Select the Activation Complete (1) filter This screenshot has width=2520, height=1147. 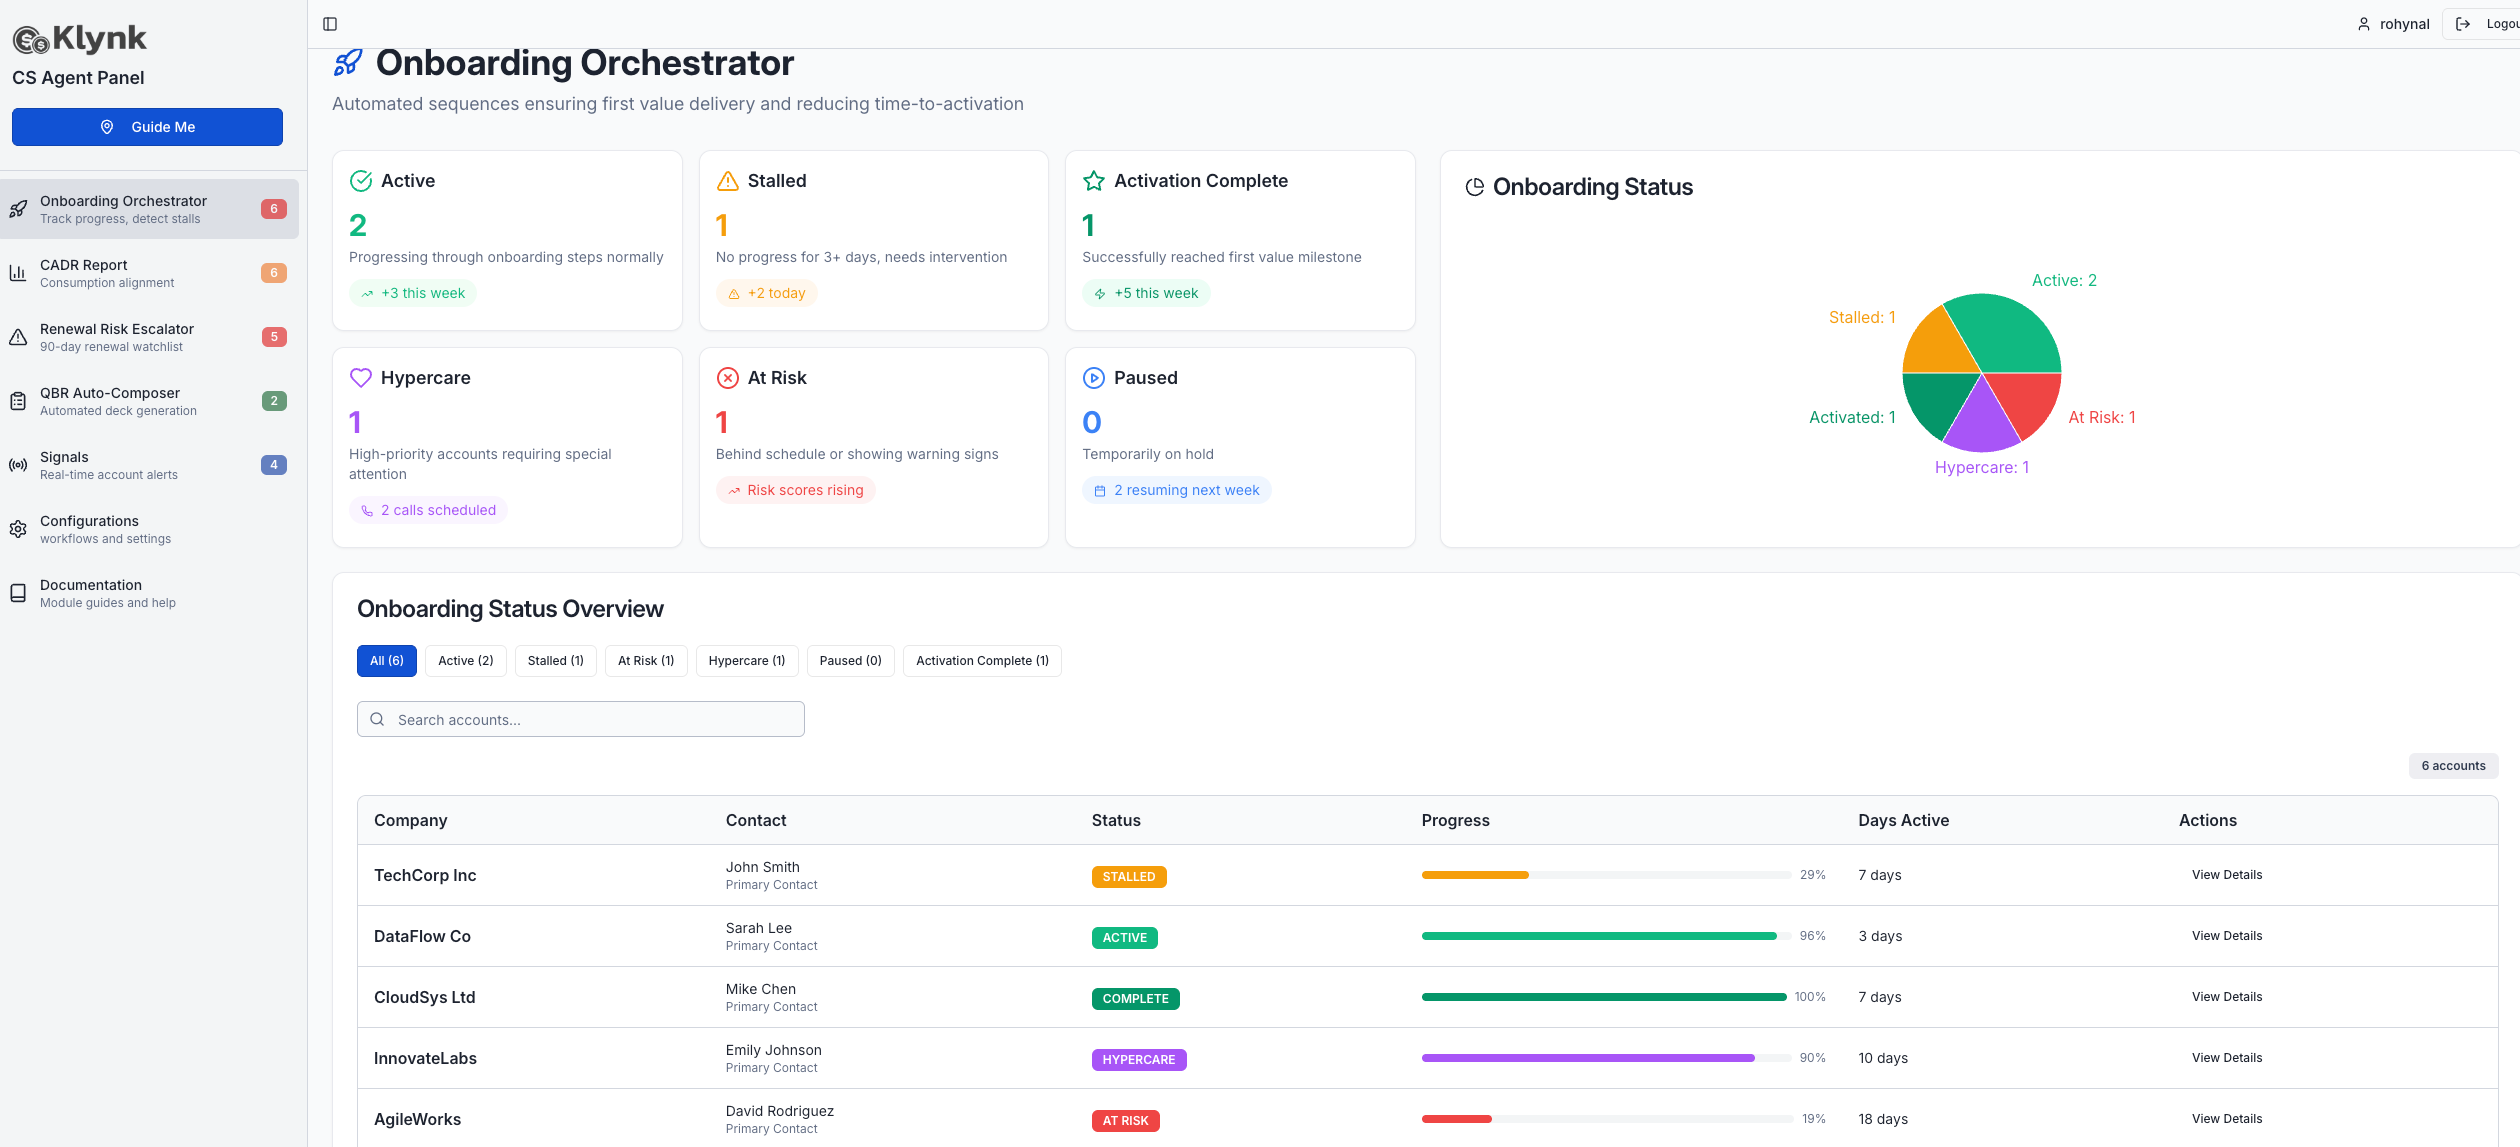(x=982, y=661)
